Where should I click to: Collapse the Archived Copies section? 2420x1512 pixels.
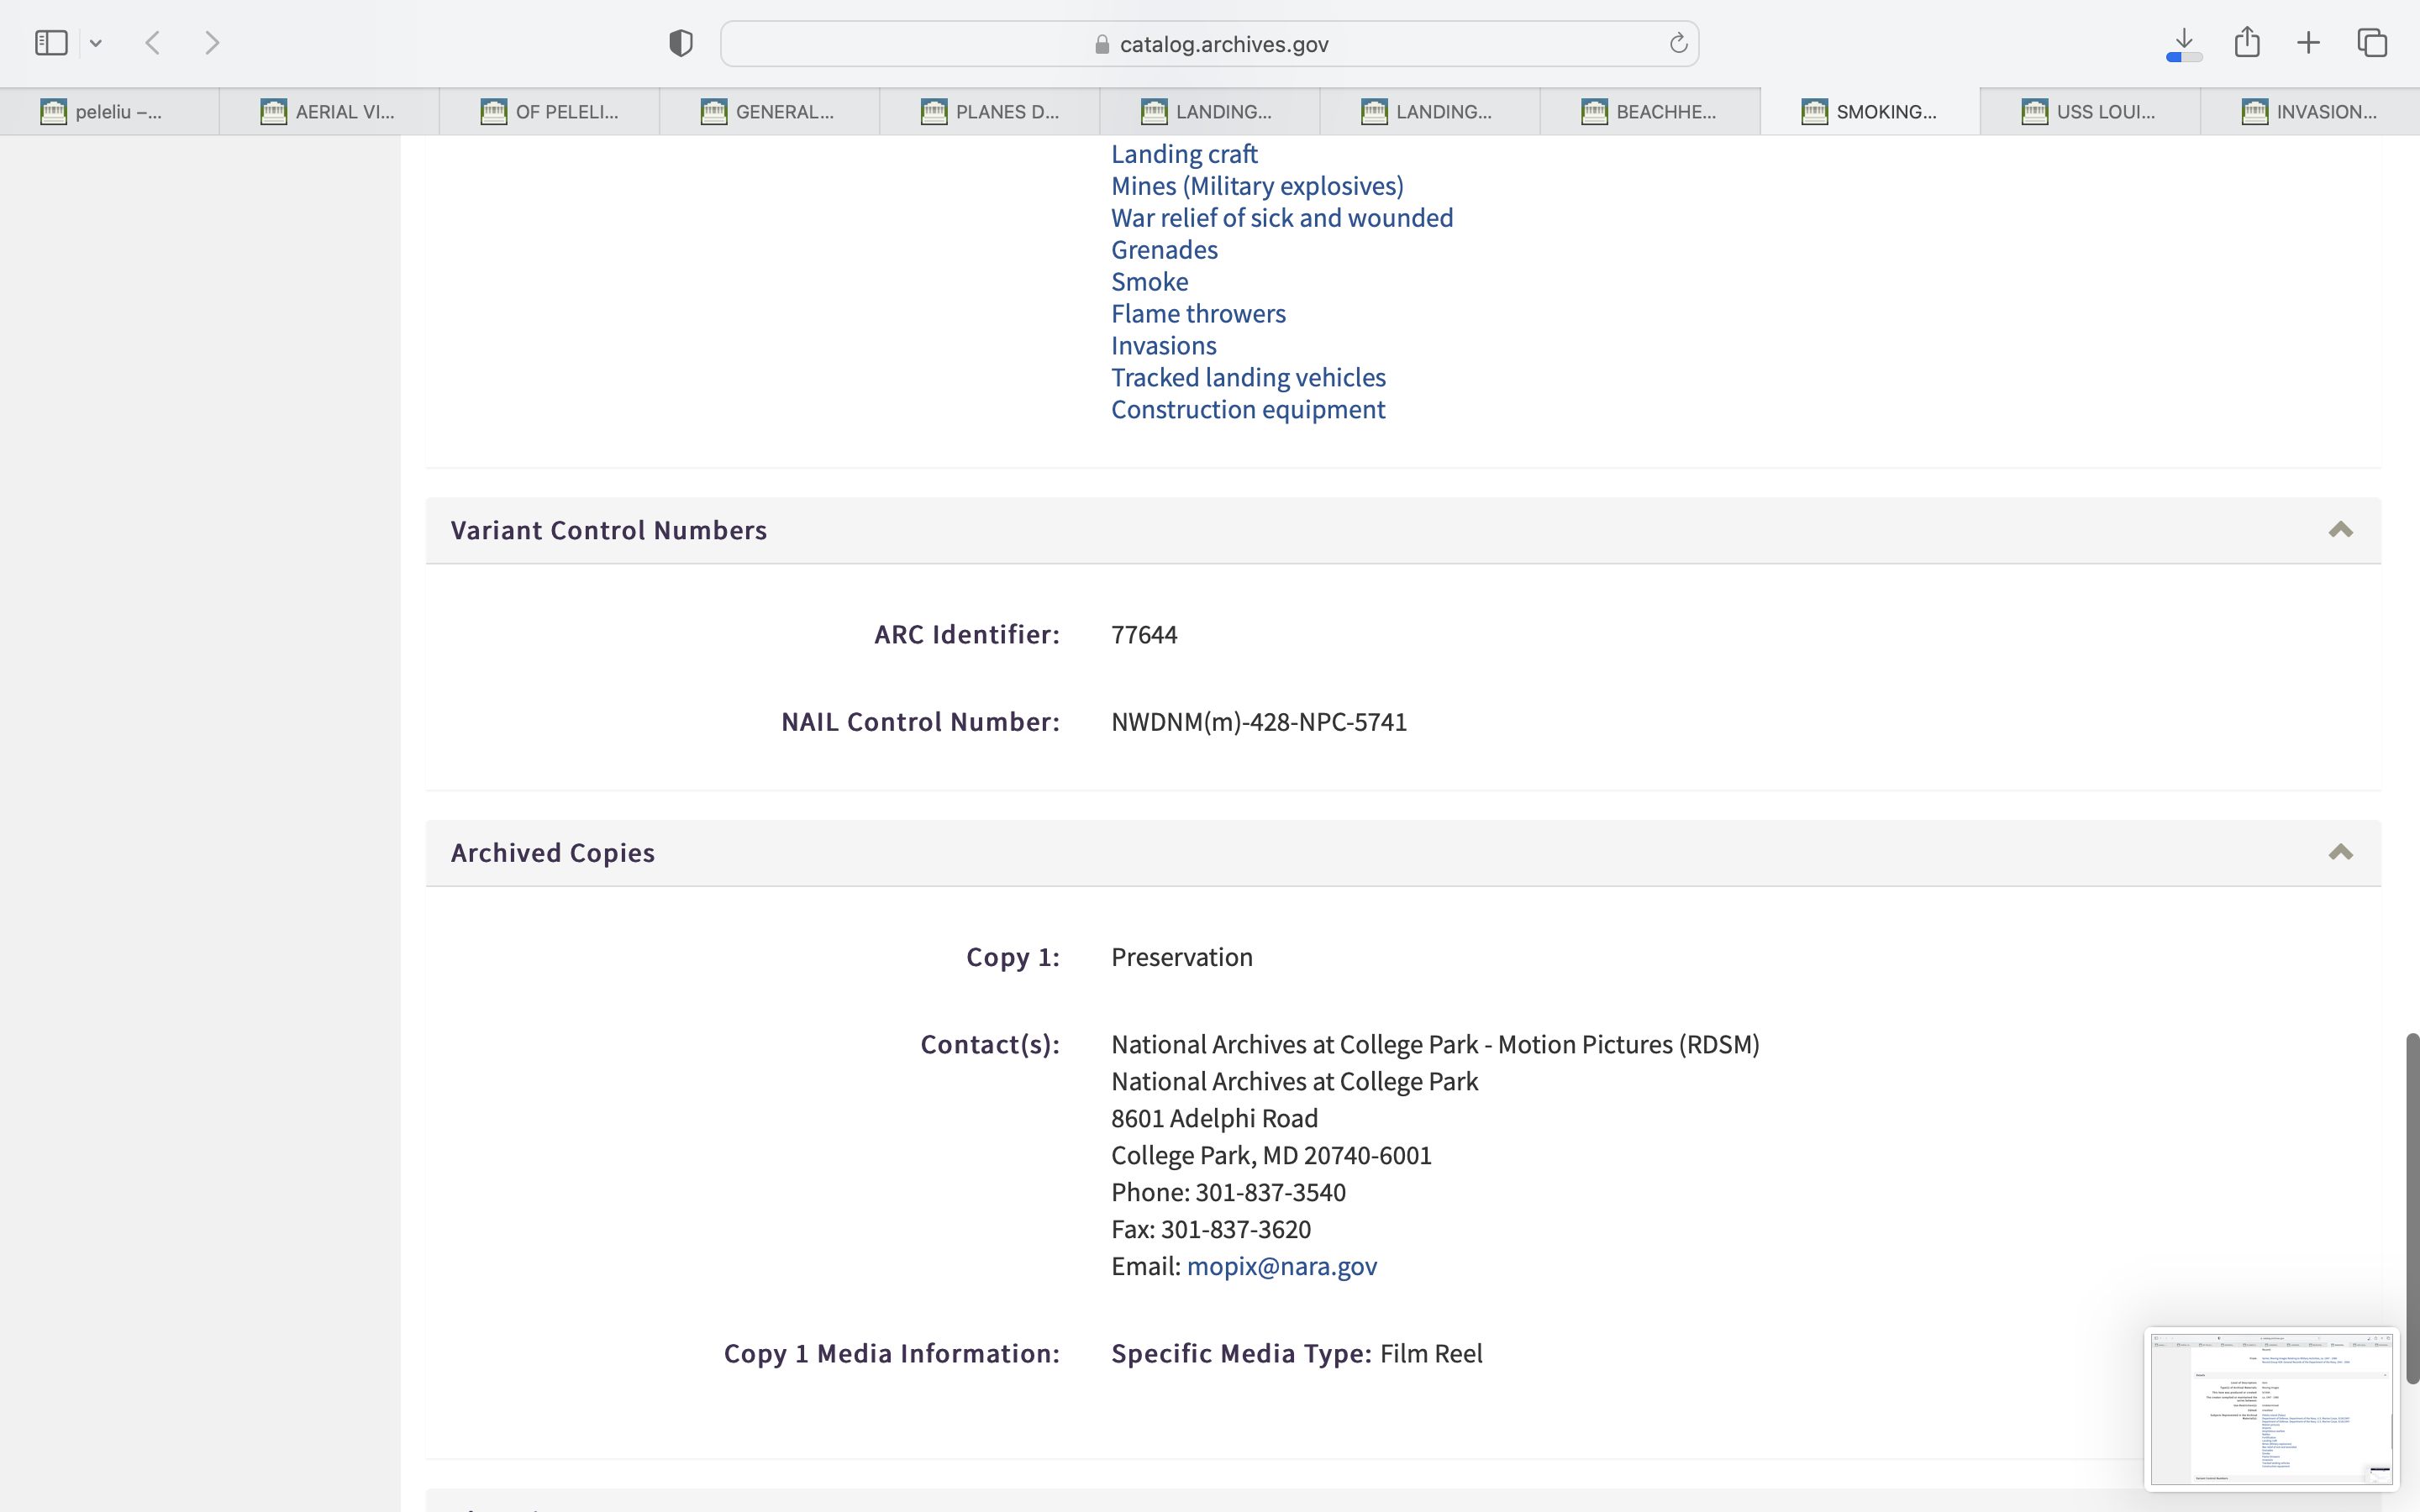(x=2340, y=853)
